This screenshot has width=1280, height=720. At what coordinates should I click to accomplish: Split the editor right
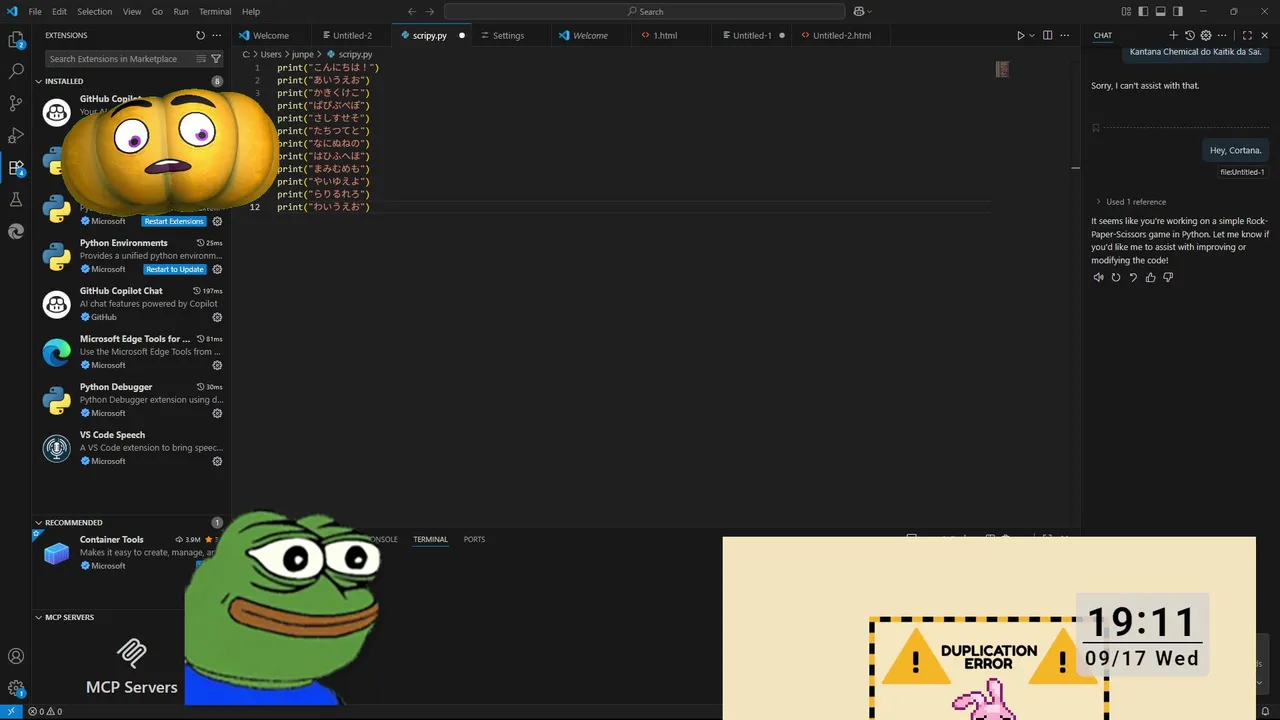[1048, 35]
